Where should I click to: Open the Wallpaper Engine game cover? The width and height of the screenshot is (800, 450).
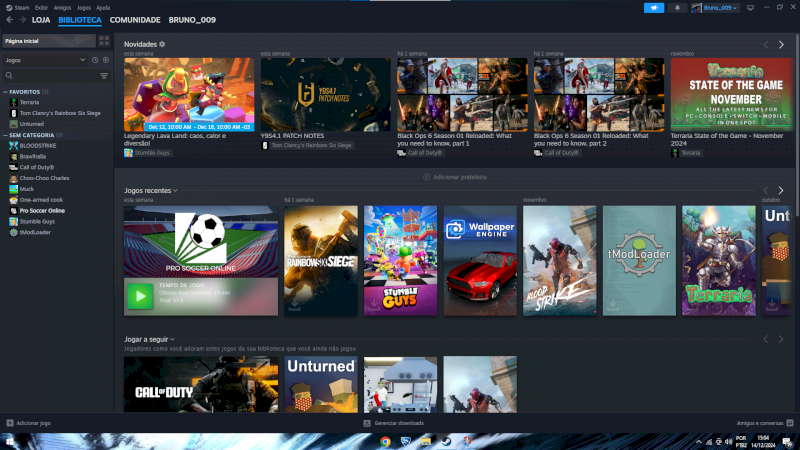point(480,261)
